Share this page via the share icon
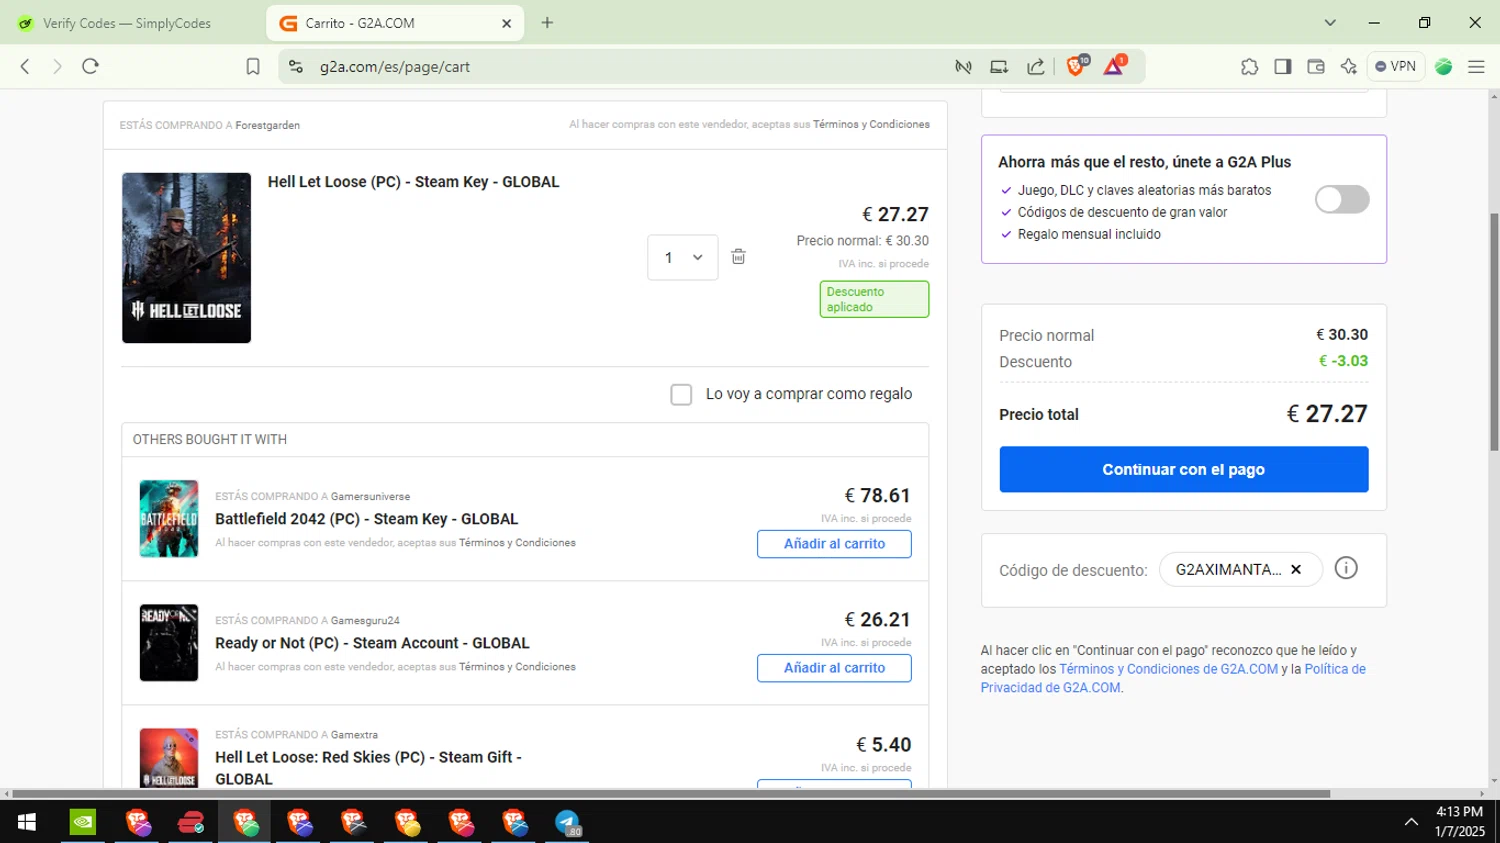The image size is (1500, 843). point(1036,66)
